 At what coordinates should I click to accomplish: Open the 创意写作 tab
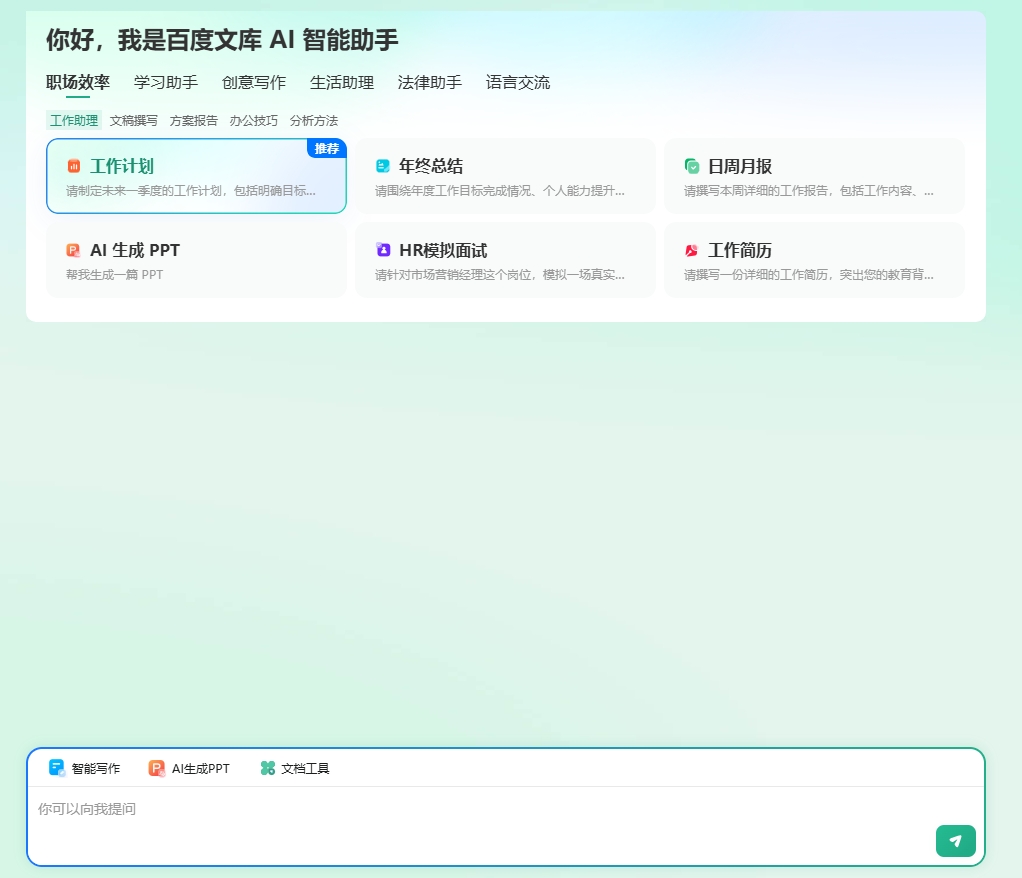(x=254, y=83)
